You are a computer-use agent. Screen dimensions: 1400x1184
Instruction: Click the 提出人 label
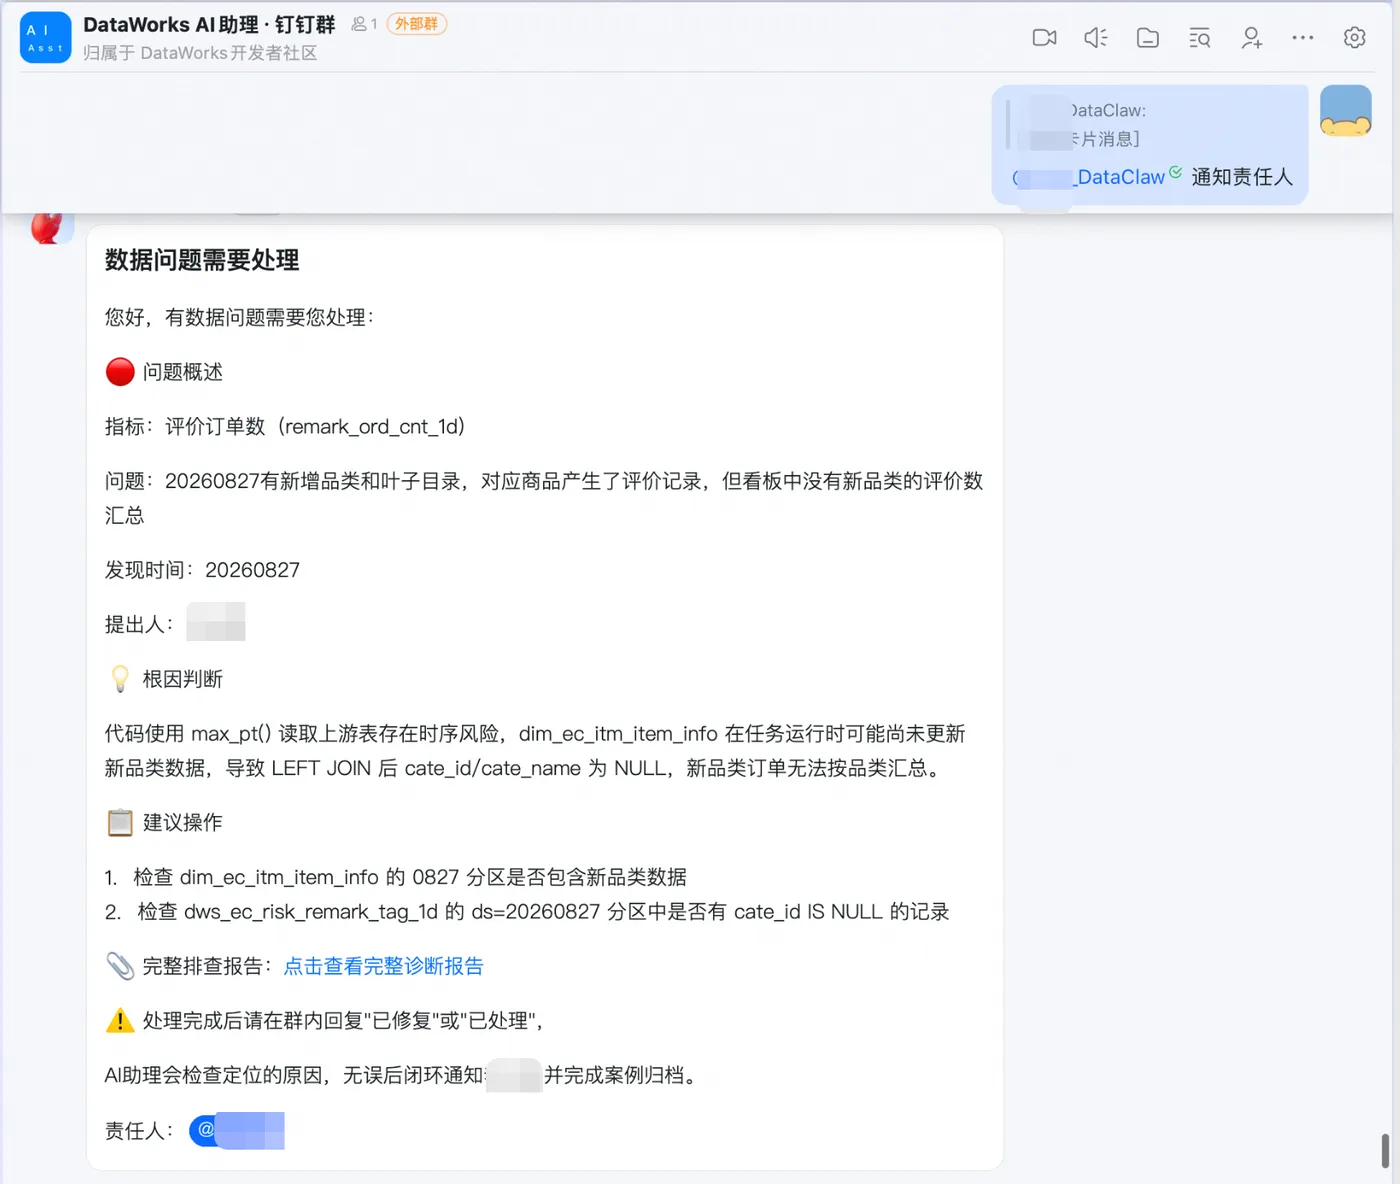click(x=139, y=624)
